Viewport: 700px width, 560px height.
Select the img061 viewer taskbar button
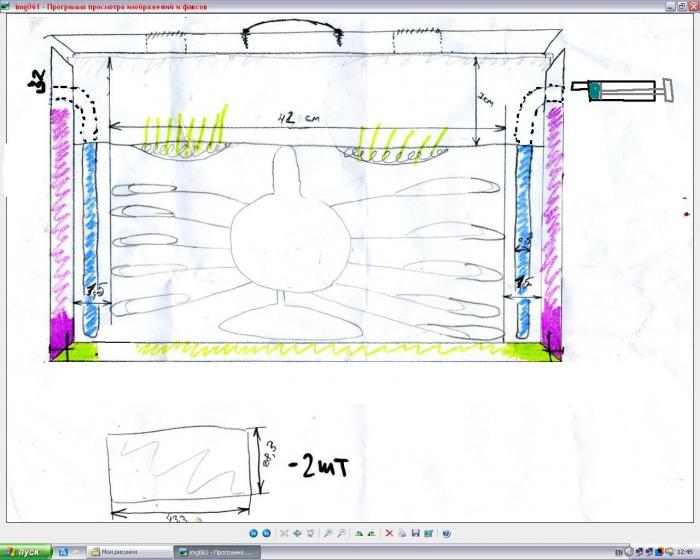pyautogui.click(x=217, y=552)
